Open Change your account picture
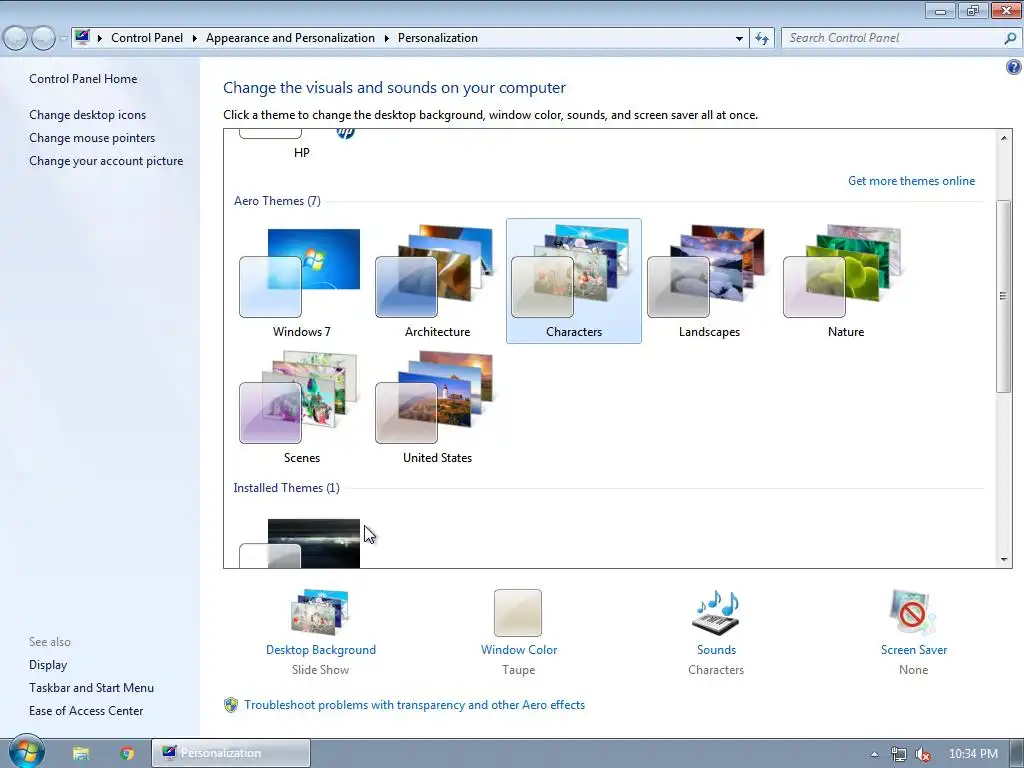The image size is (1024, 768). point(106,161)
